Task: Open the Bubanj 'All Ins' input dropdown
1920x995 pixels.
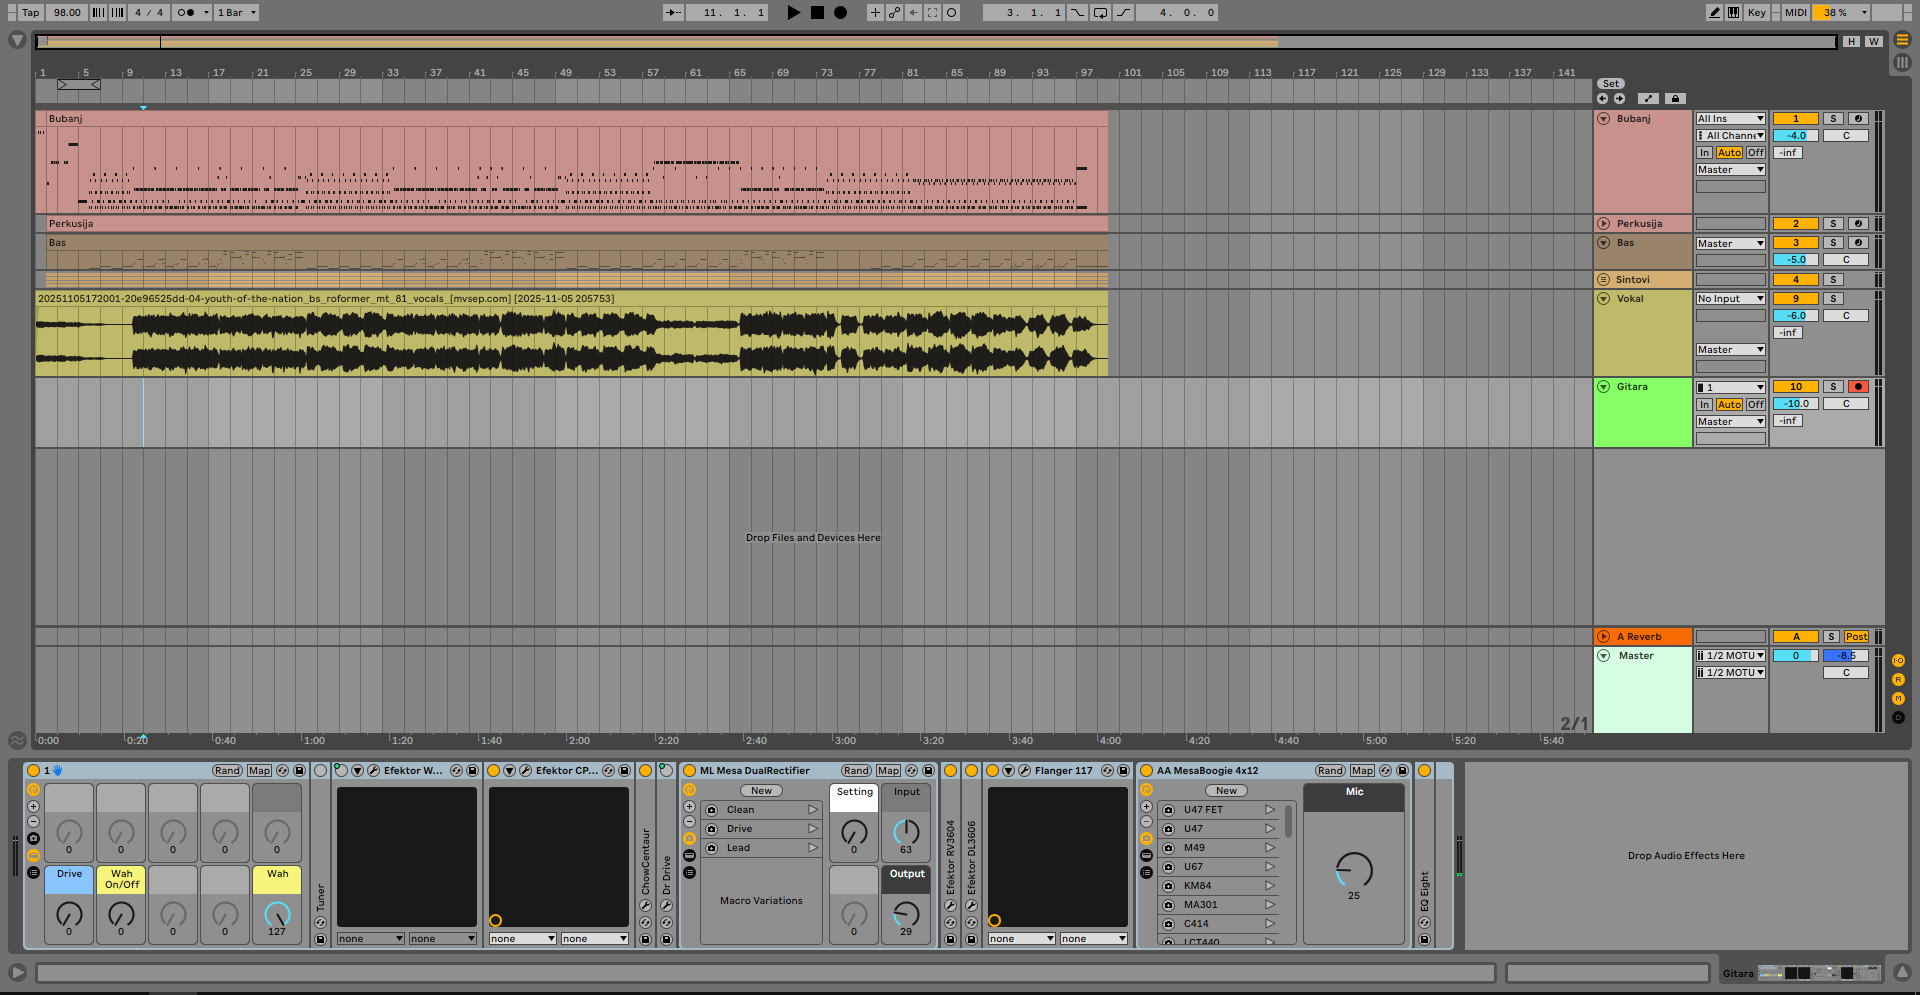Action: pos(1730,119)
